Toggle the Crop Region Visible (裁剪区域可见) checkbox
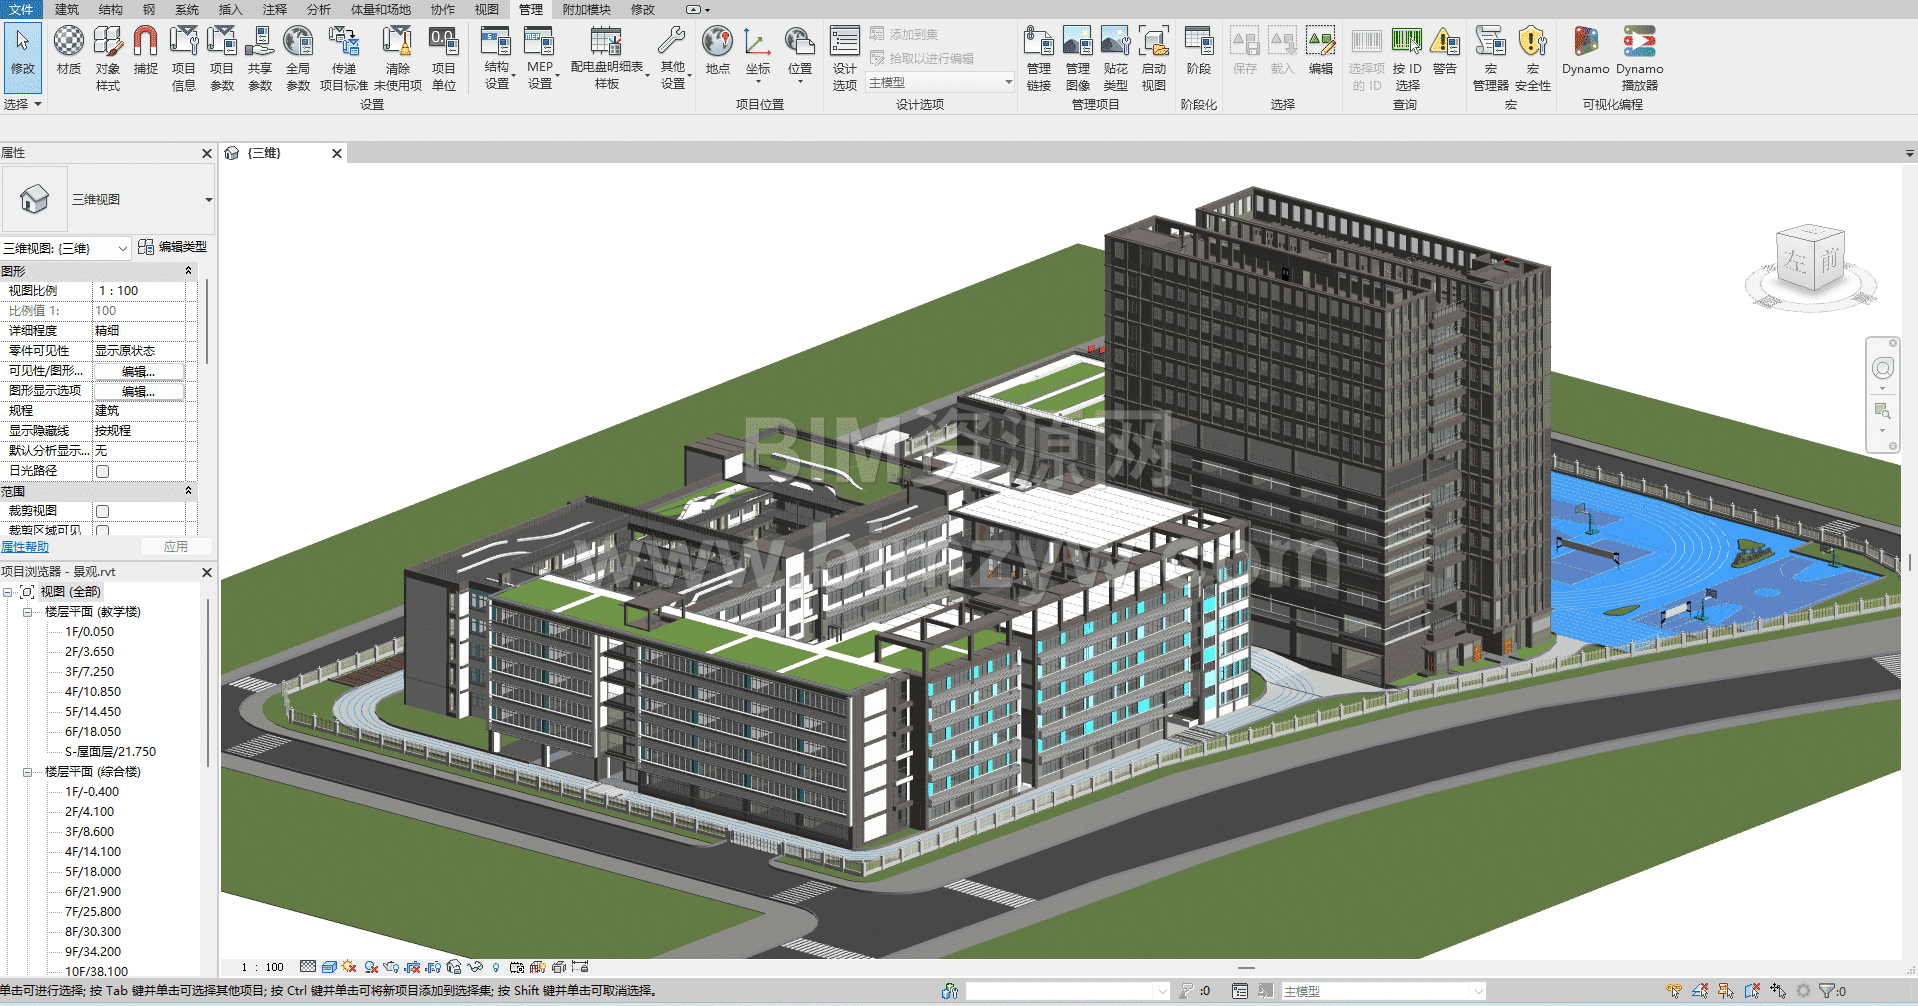The image size is (1918, 1006). click(102, 530)
